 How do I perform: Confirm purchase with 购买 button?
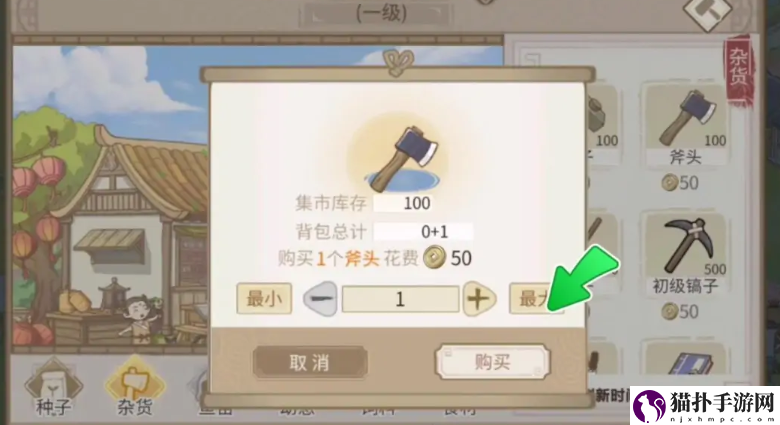coord(492,362)
